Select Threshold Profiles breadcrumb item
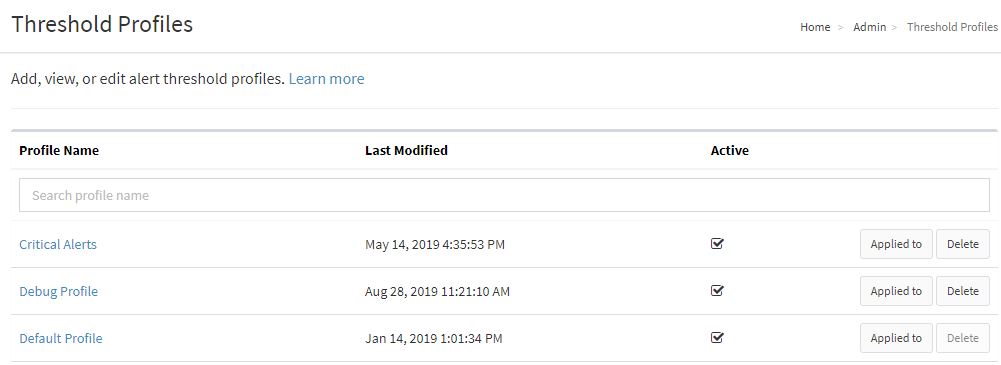This screenshot has width=1001, height=365. pyautogui.click(x=952, y=27)
